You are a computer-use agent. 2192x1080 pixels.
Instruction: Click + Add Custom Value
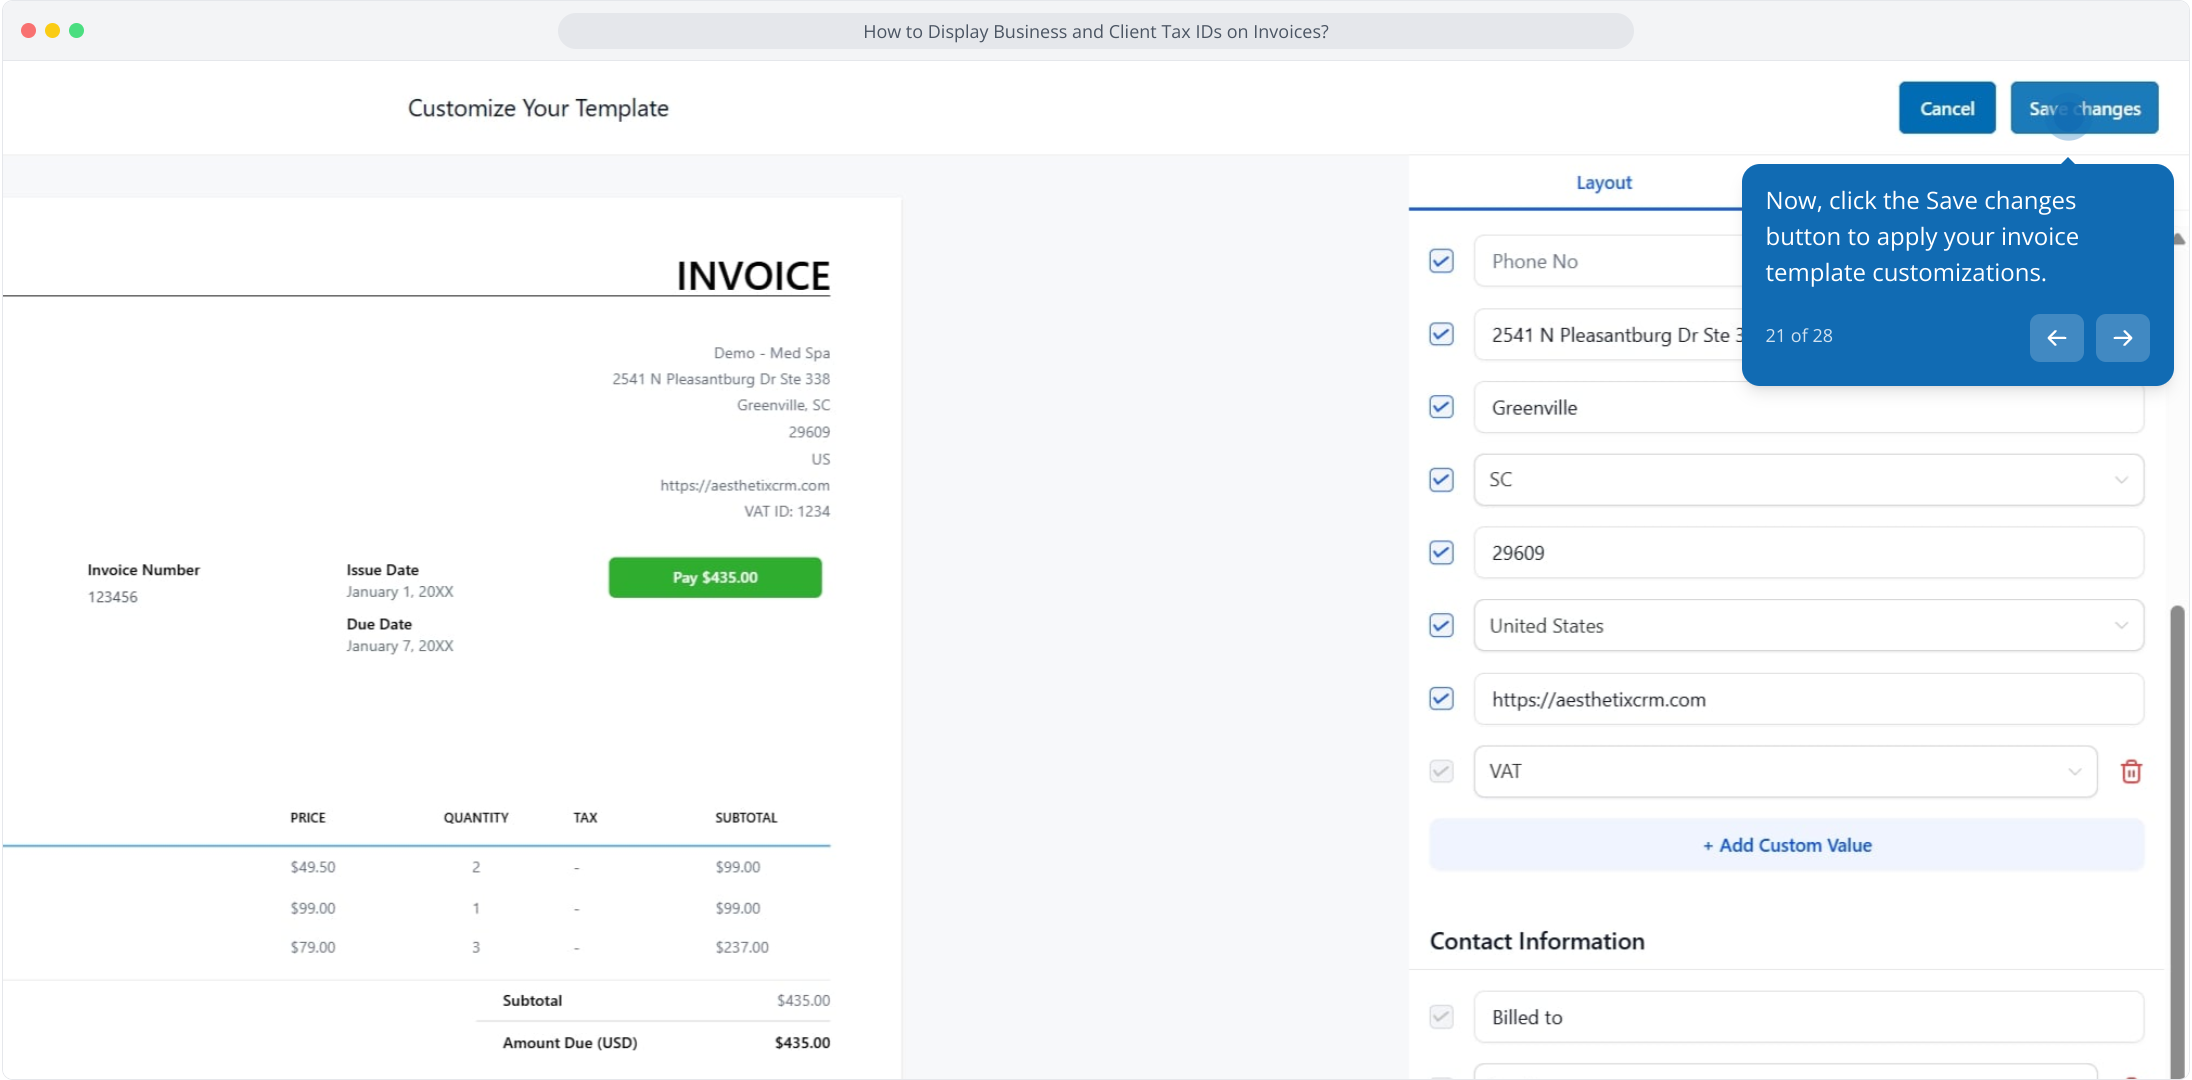click(x=1786, y=845)
